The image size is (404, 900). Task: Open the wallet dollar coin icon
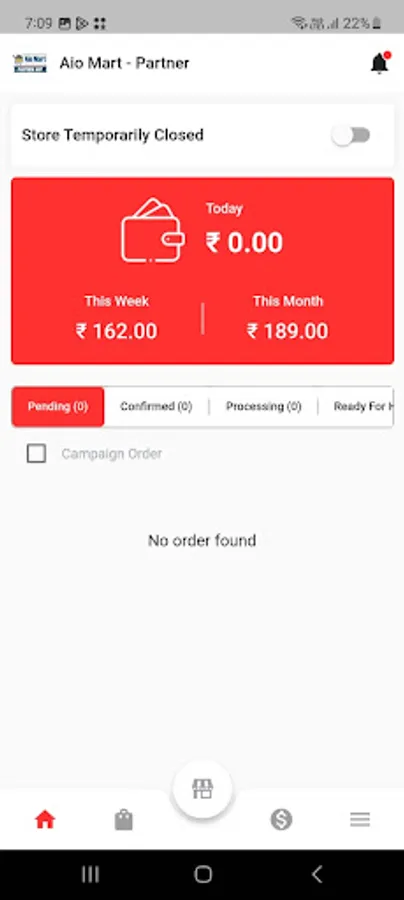tap(281, 820)
